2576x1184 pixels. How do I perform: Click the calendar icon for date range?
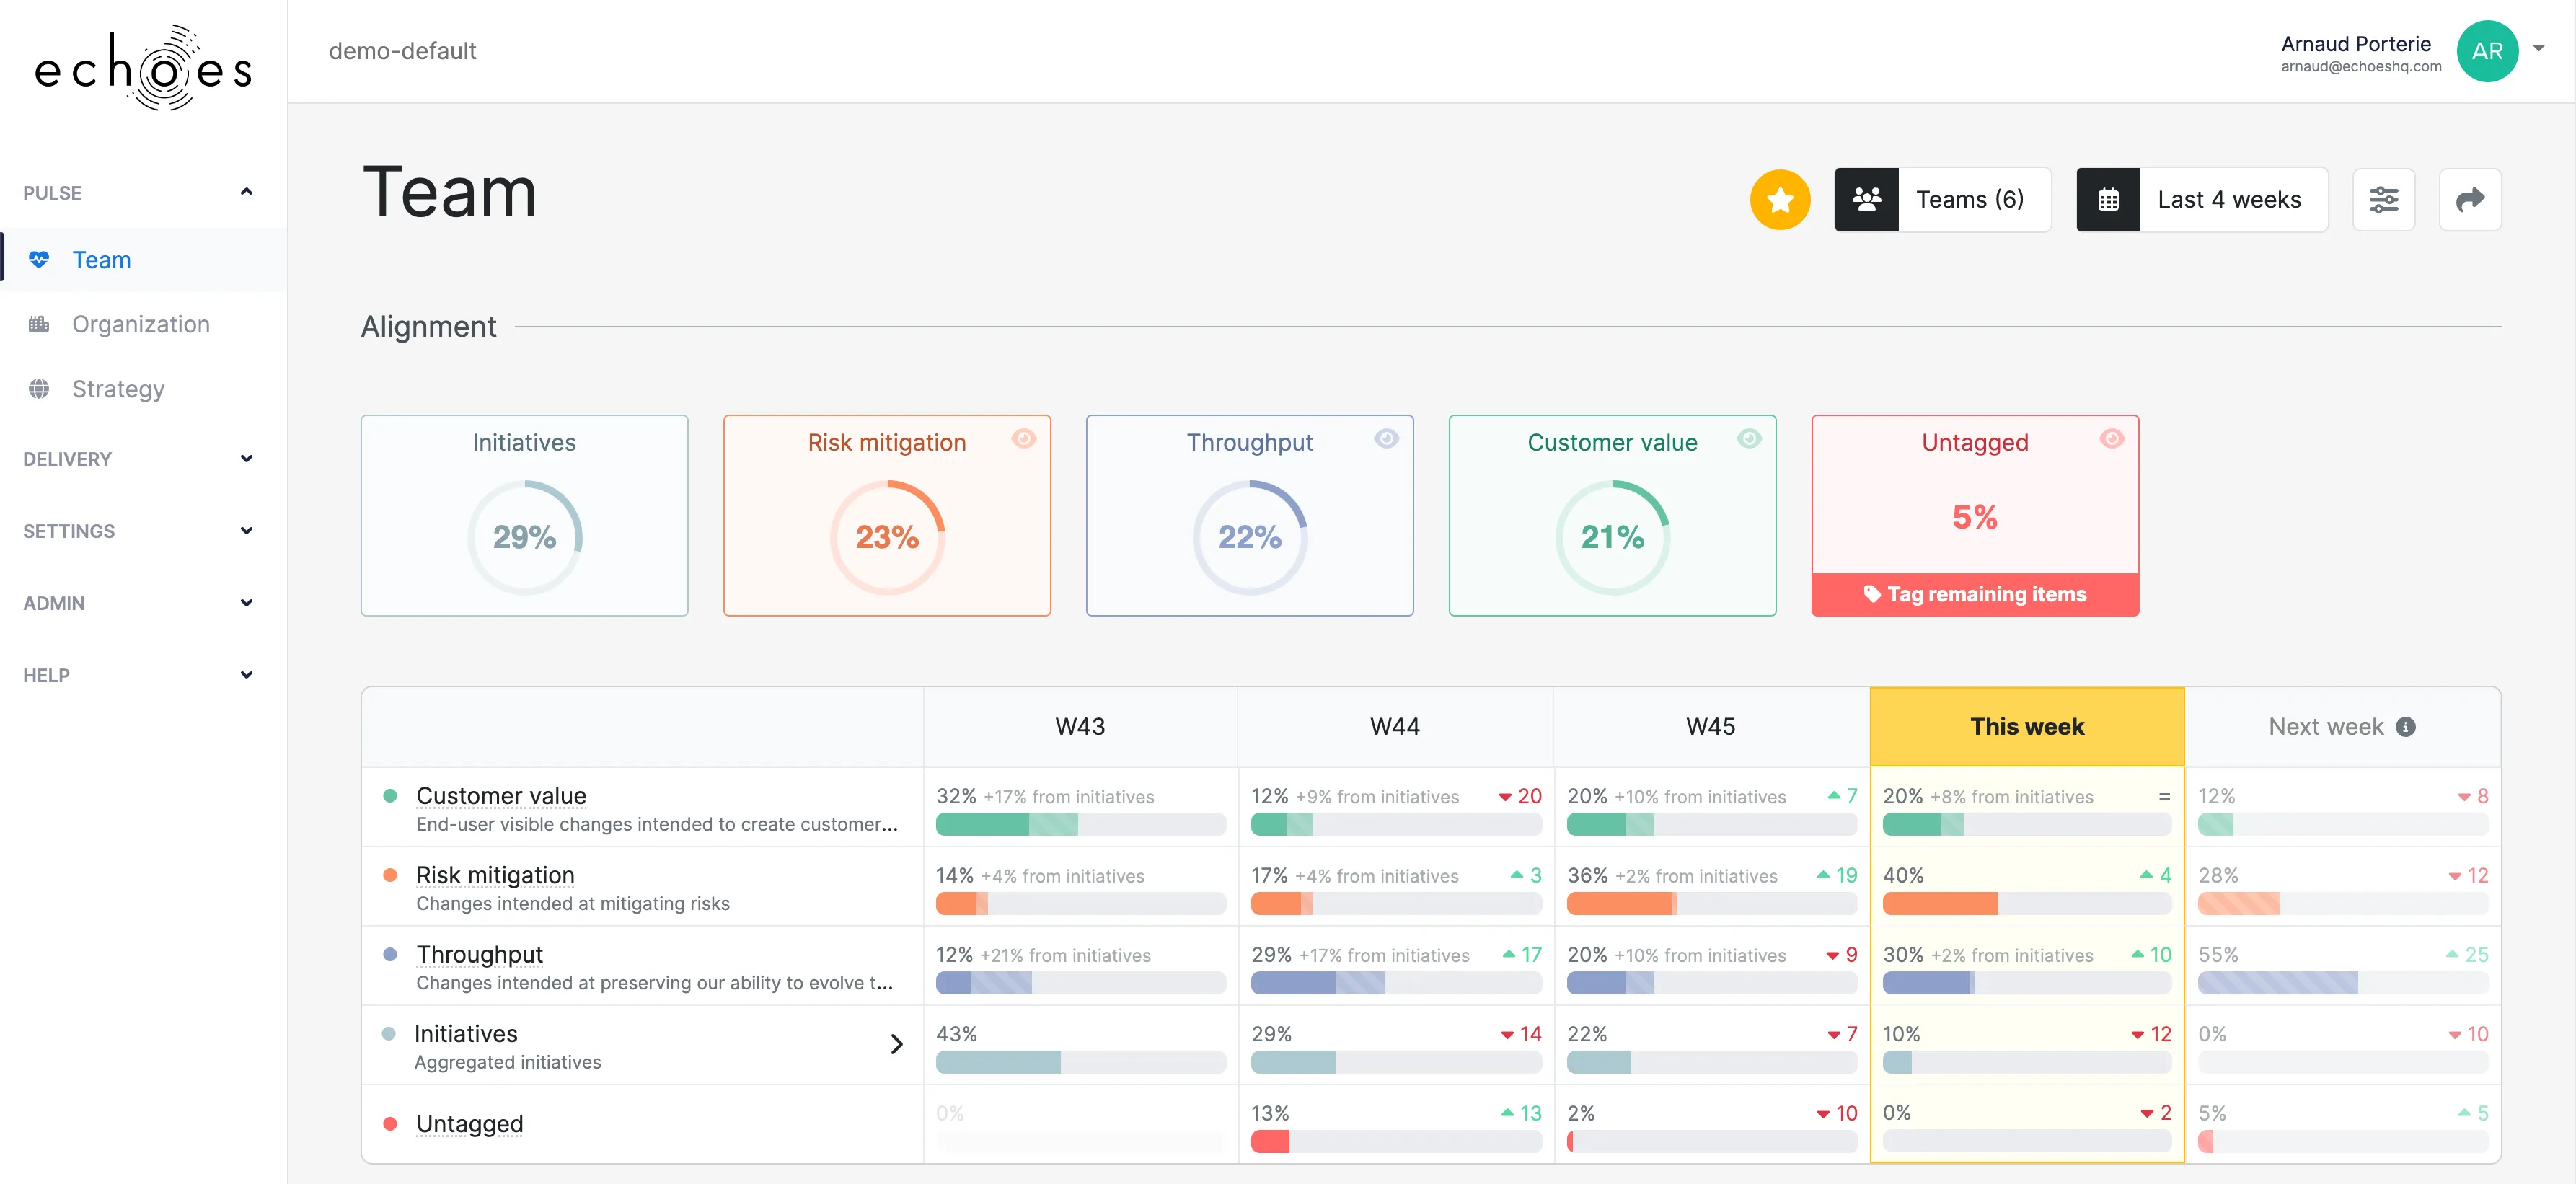pyautogui.click(x=2108, y=200)
